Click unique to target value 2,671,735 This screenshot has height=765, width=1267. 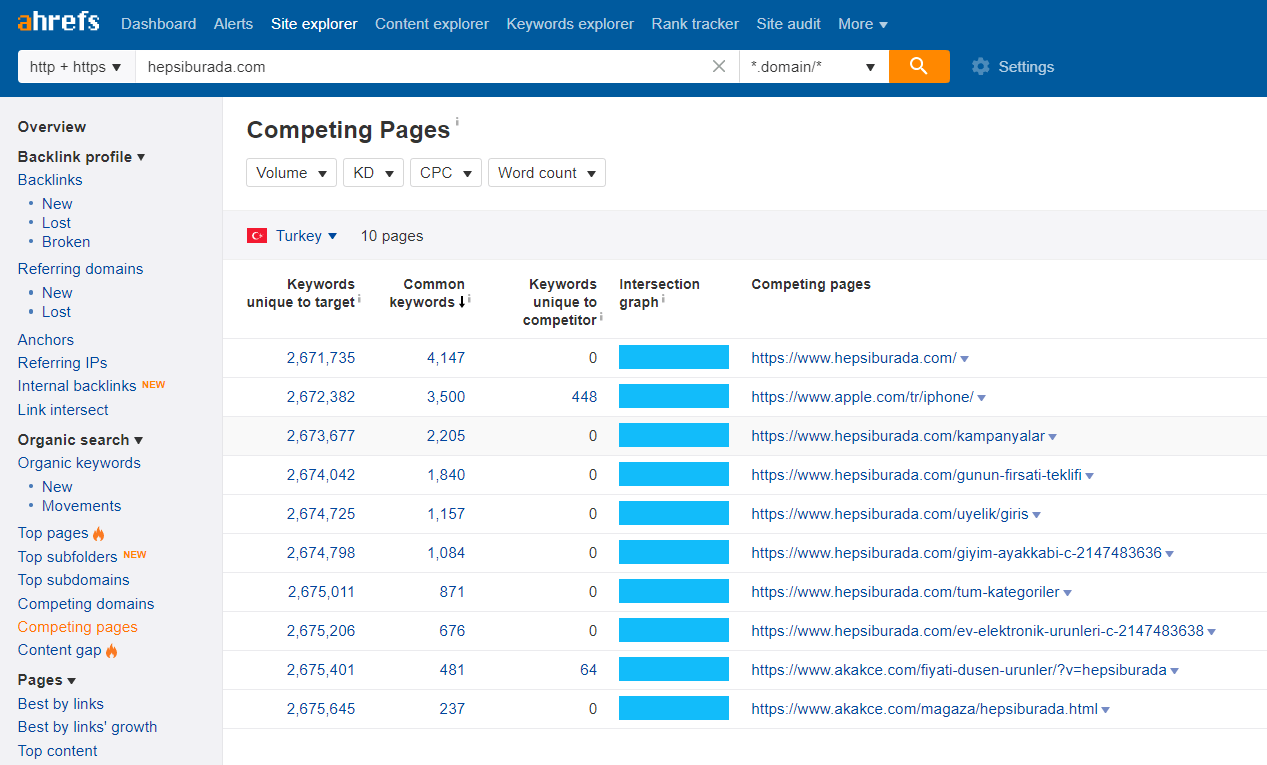(x=321, y=358)
